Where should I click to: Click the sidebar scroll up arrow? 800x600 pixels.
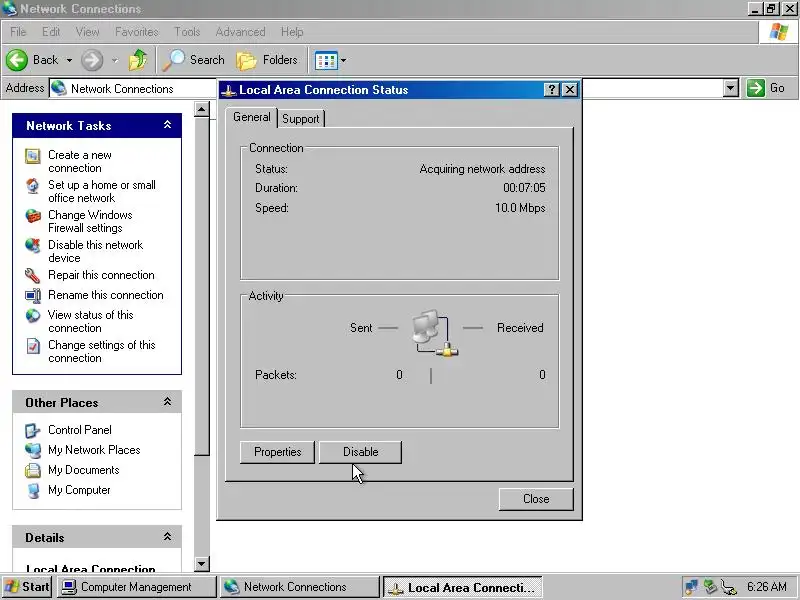(x=202, y=109)
